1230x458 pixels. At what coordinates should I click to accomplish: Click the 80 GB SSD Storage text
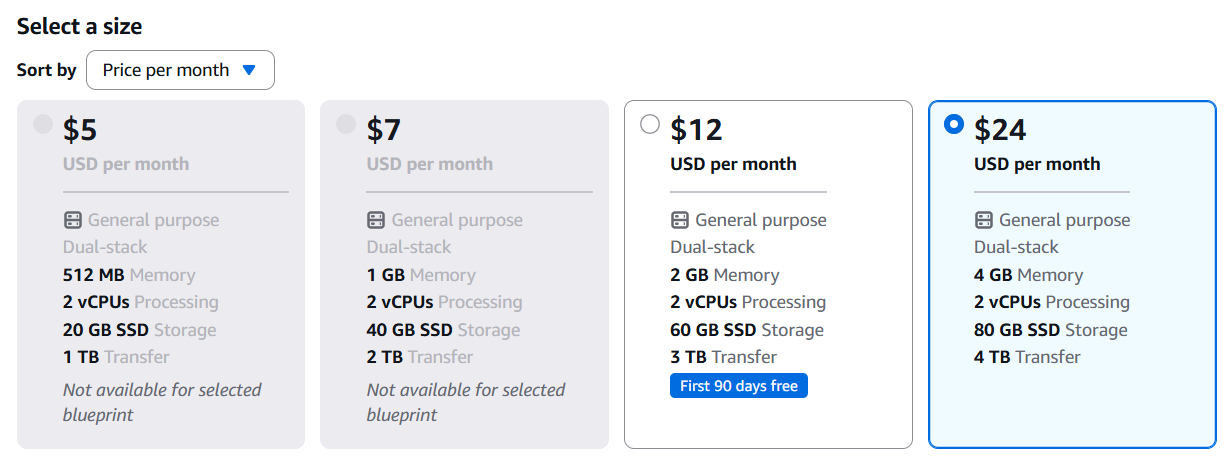[1050, 330]
